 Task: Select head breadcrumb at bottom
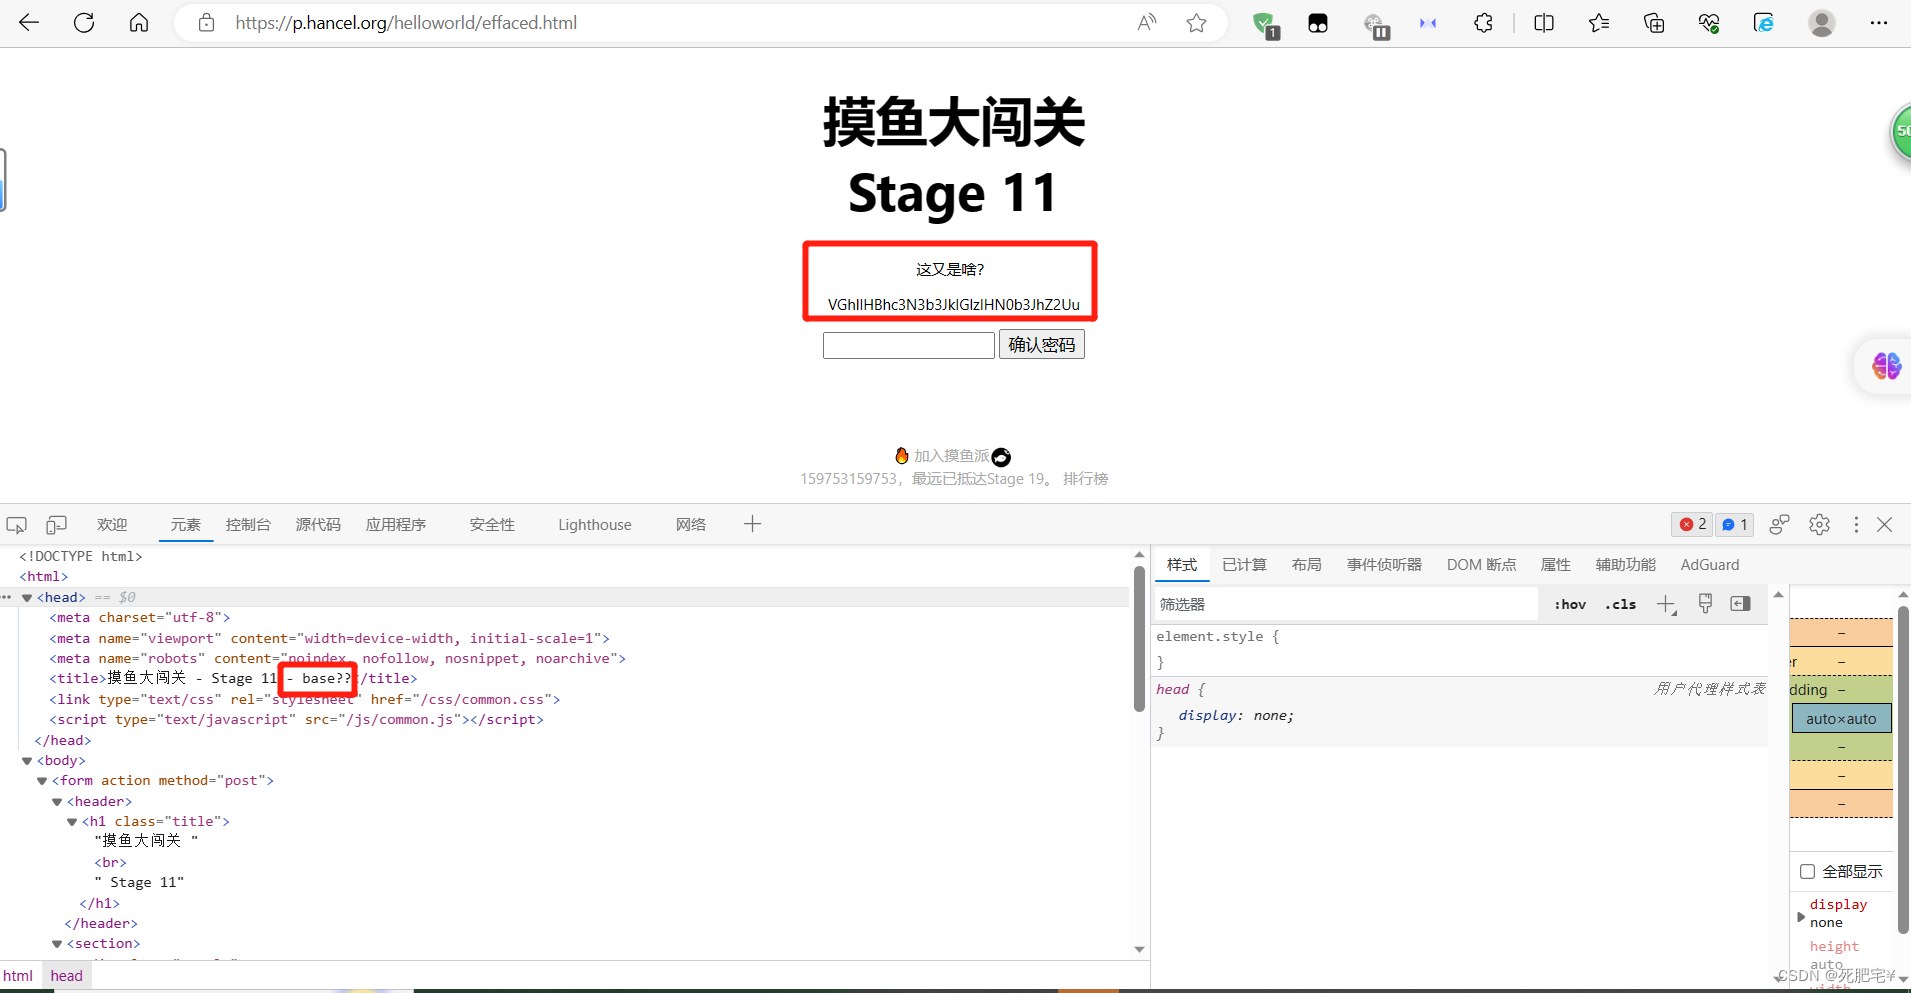67,976
